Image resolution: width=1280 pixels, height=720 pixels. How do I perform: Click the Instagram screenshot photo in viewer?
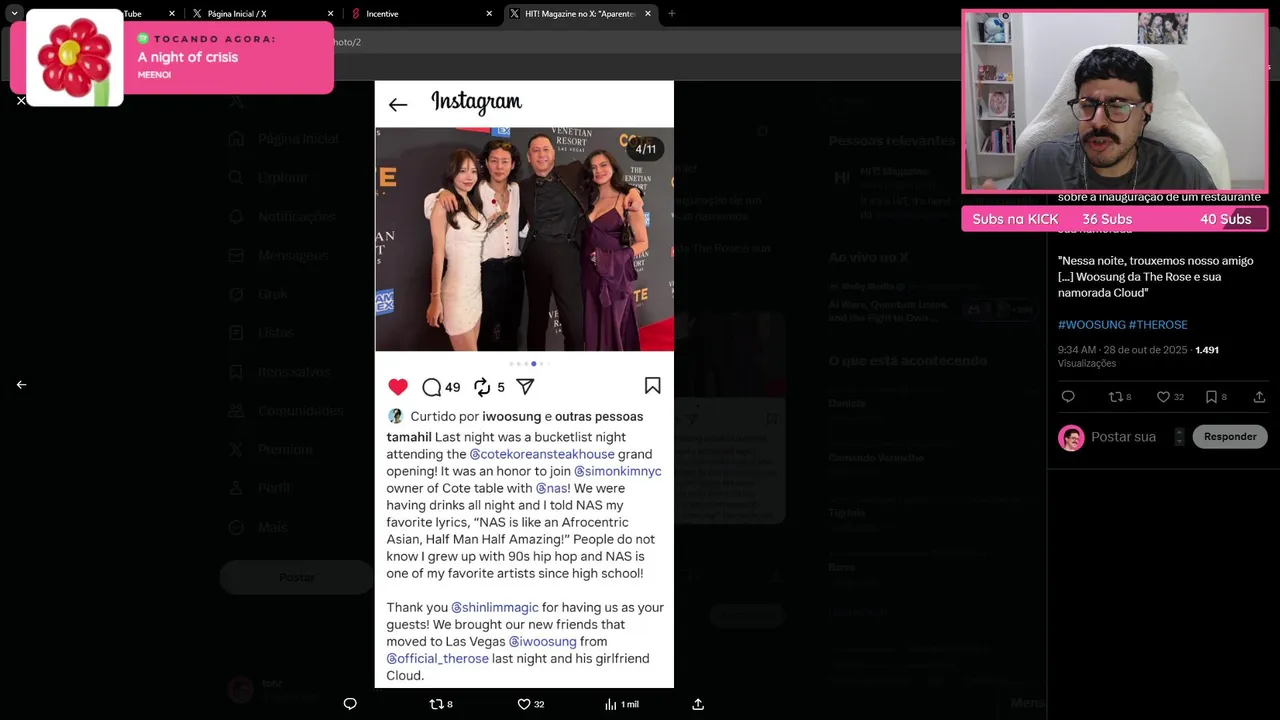(524, 384)
